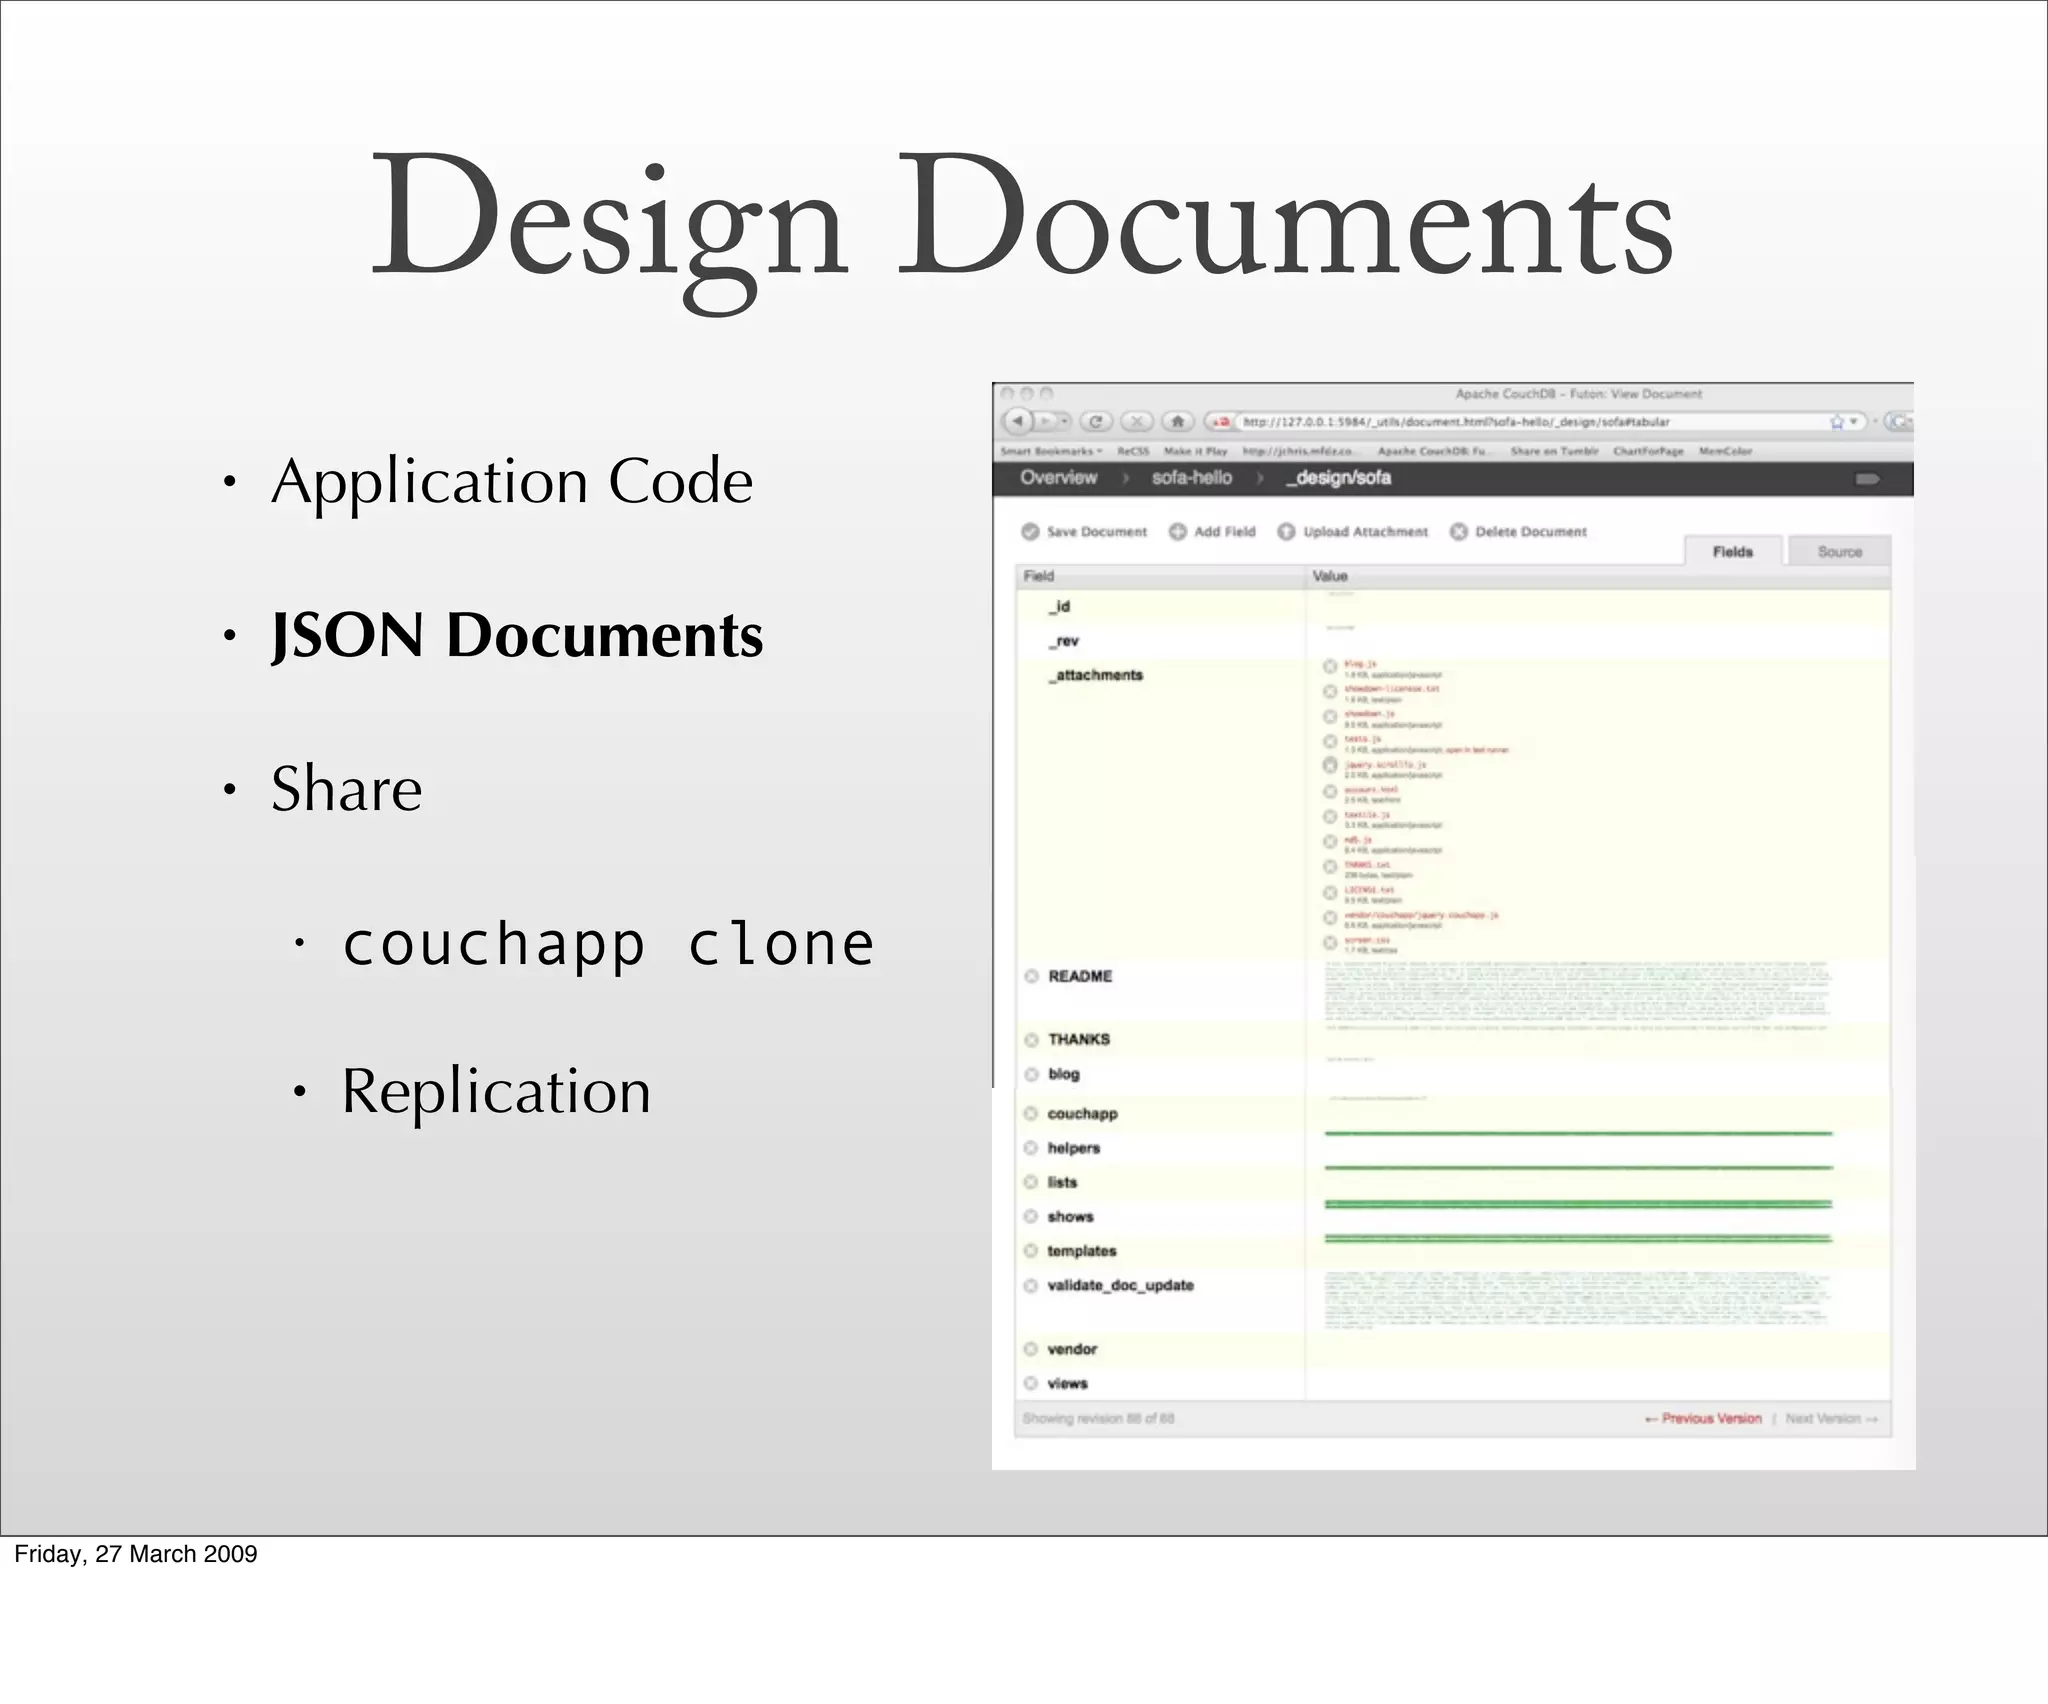Open the textile.js attachment link
This screenshot has height=1704, width=2048.
pos(1367,815)
